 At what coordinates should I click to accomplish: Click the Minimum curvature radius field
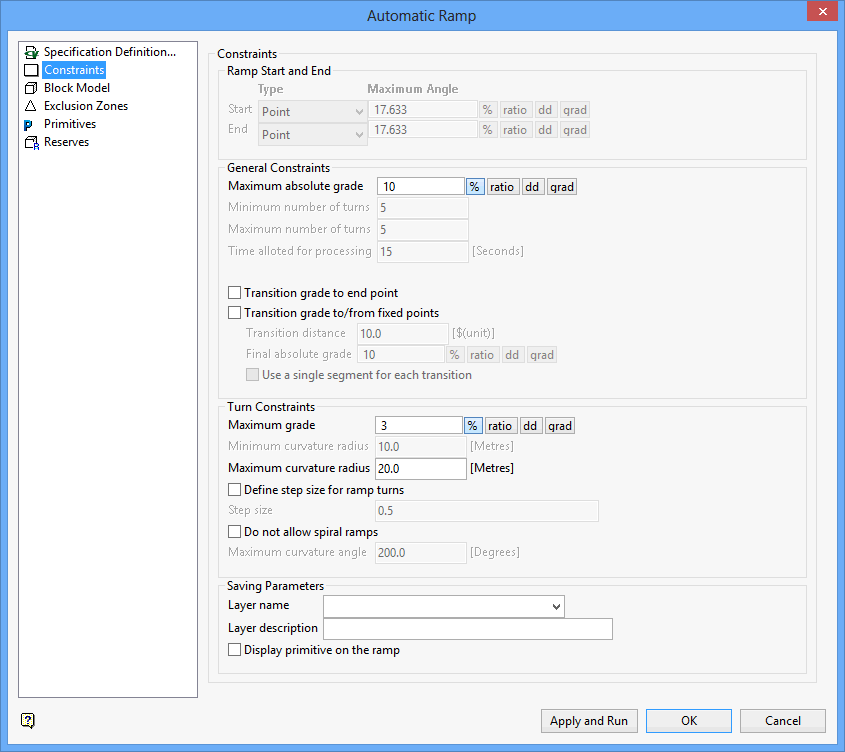pyautogui.click(x=421, y=446)
